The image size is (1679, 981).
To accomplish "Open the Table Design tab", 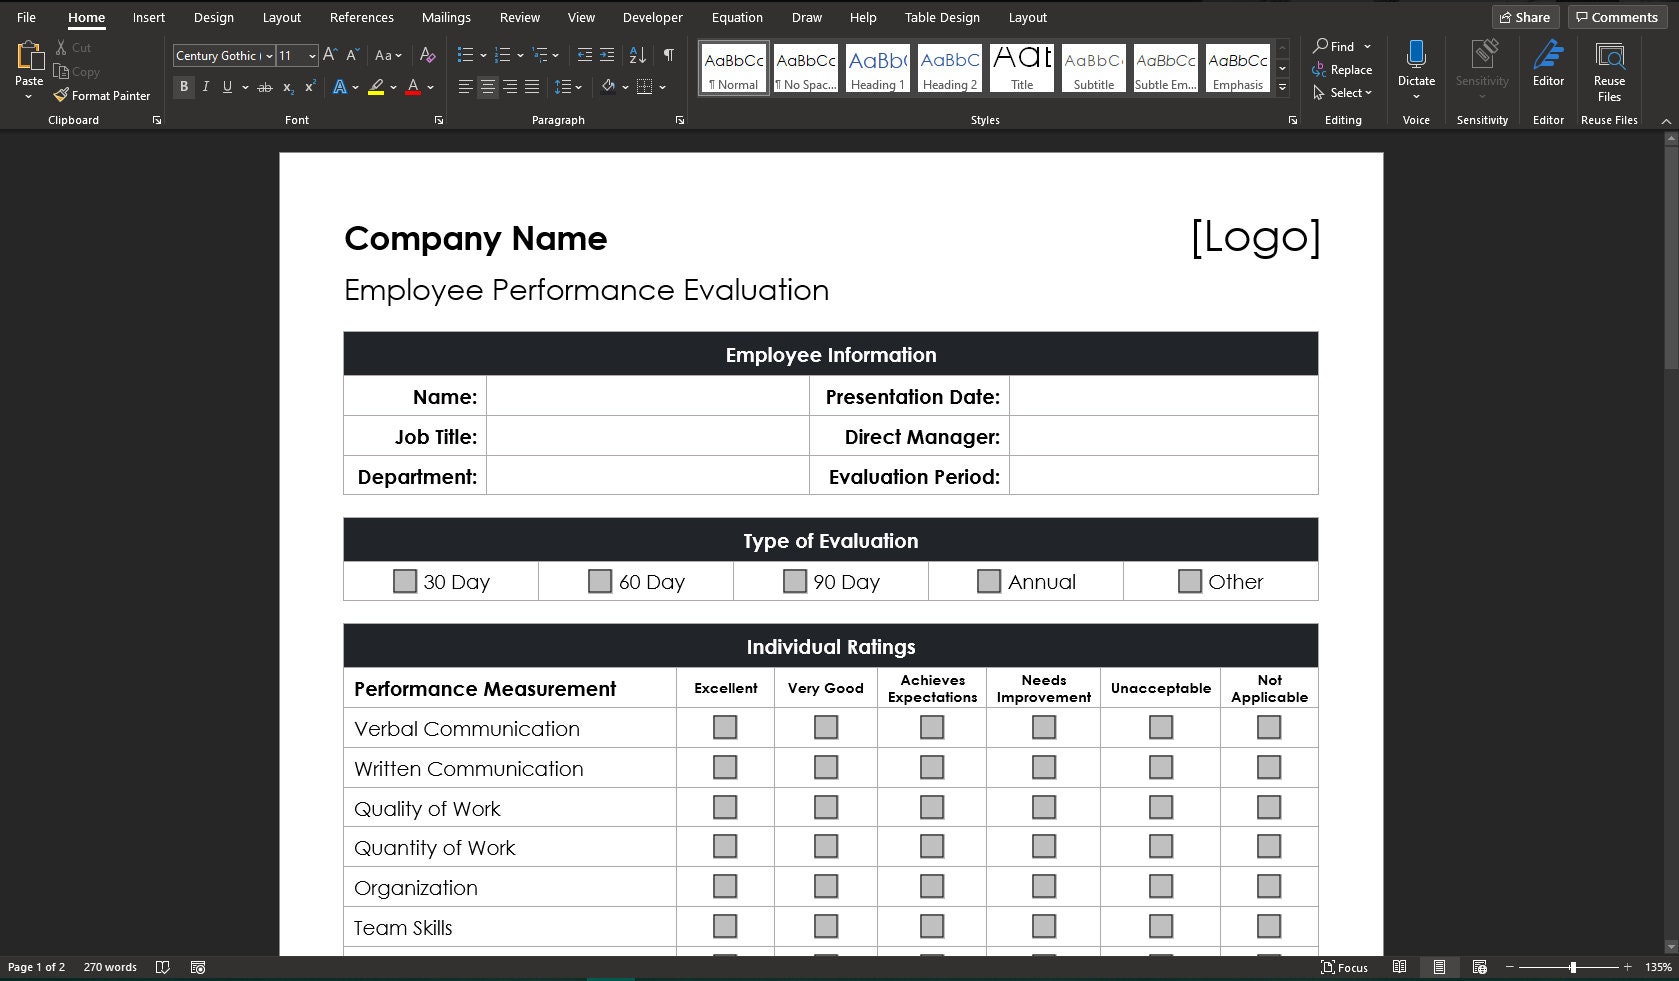I will 941,17.
